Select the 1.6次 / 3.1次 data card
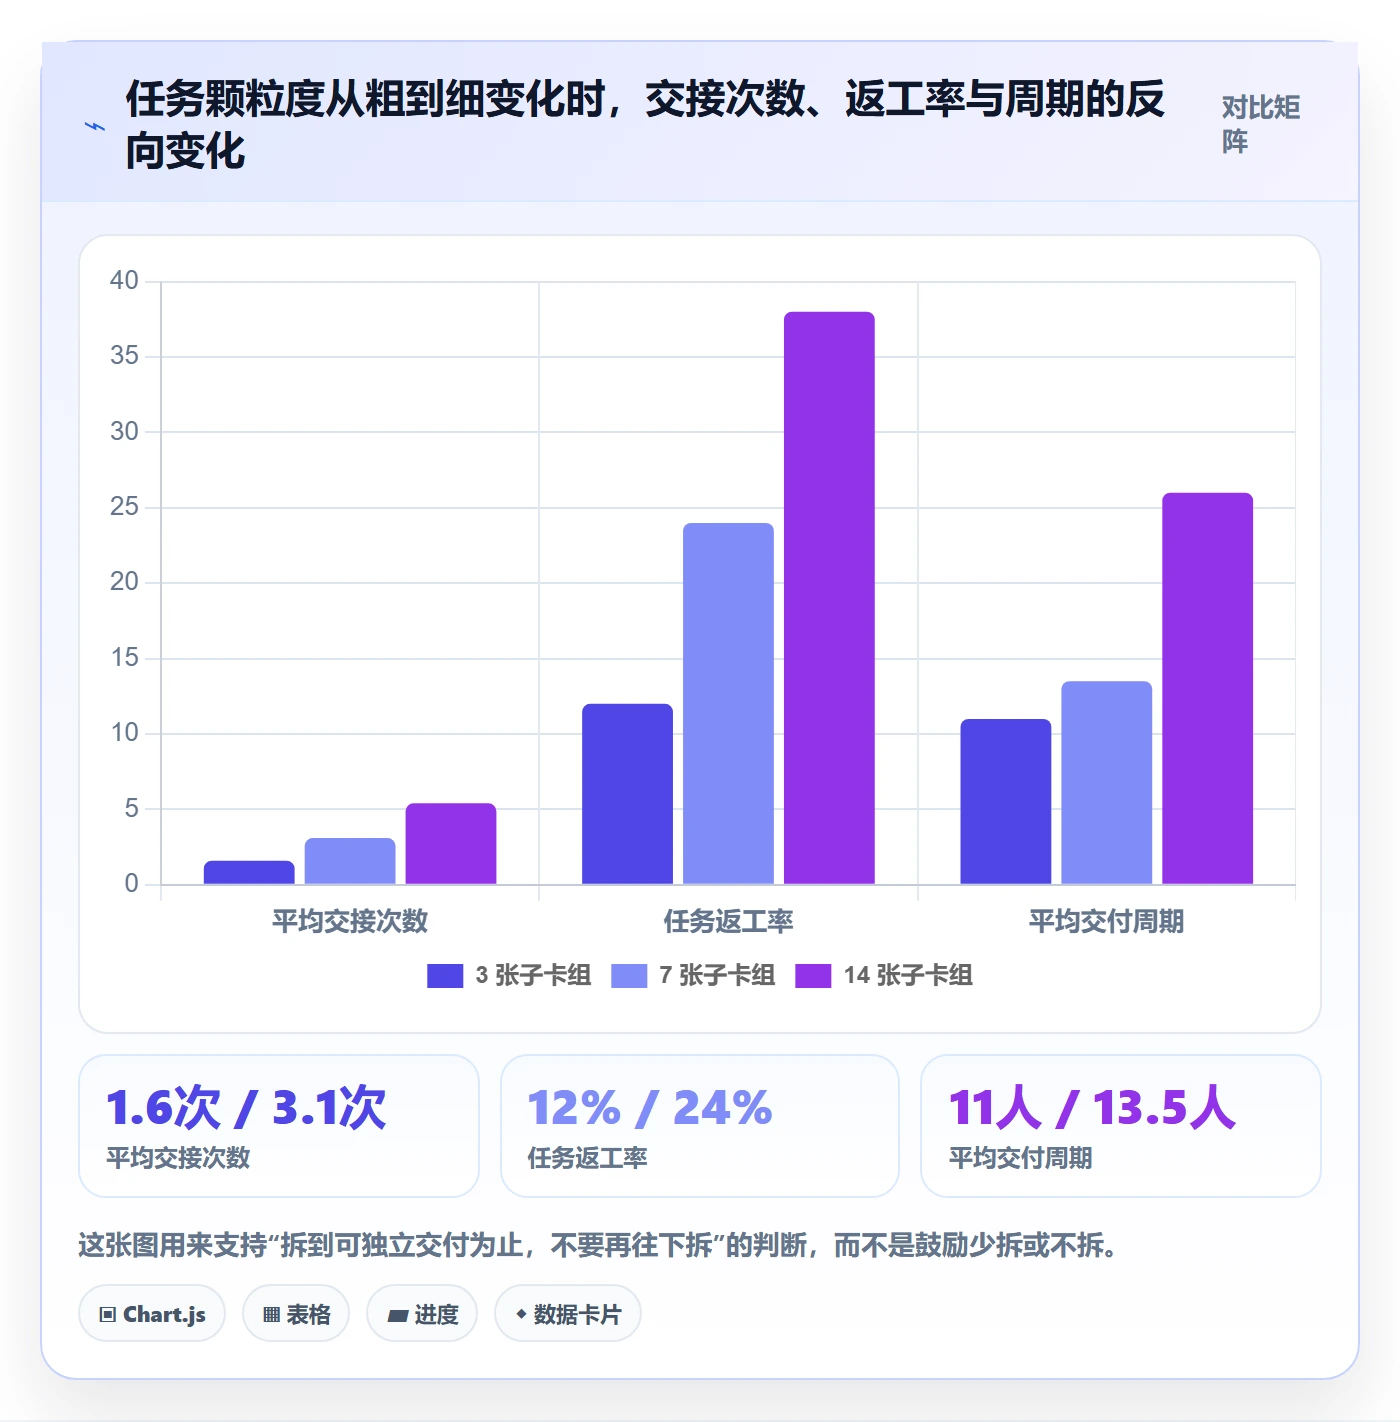Image resolution: width=1400 pixels, height=1422 pixels. (279, 1126)
